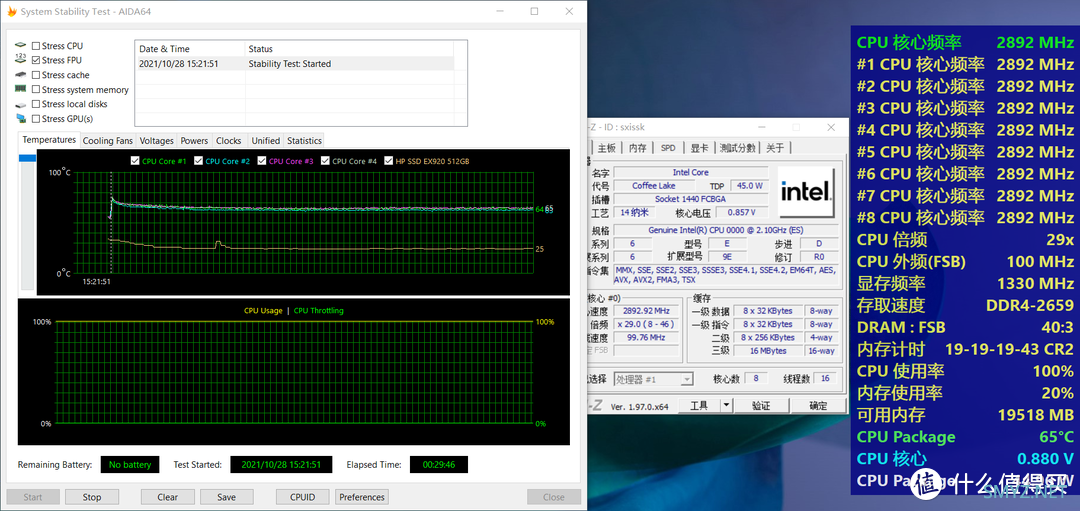Open the Unified tab

265,140
